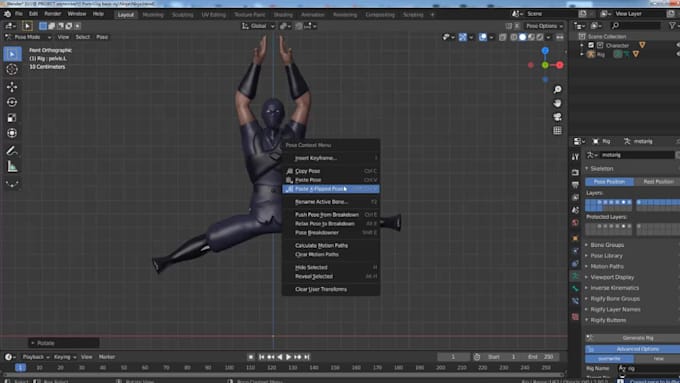Choose Clear User Transforms entry
This screenshot has width=680, height=383.
point(331,289)
